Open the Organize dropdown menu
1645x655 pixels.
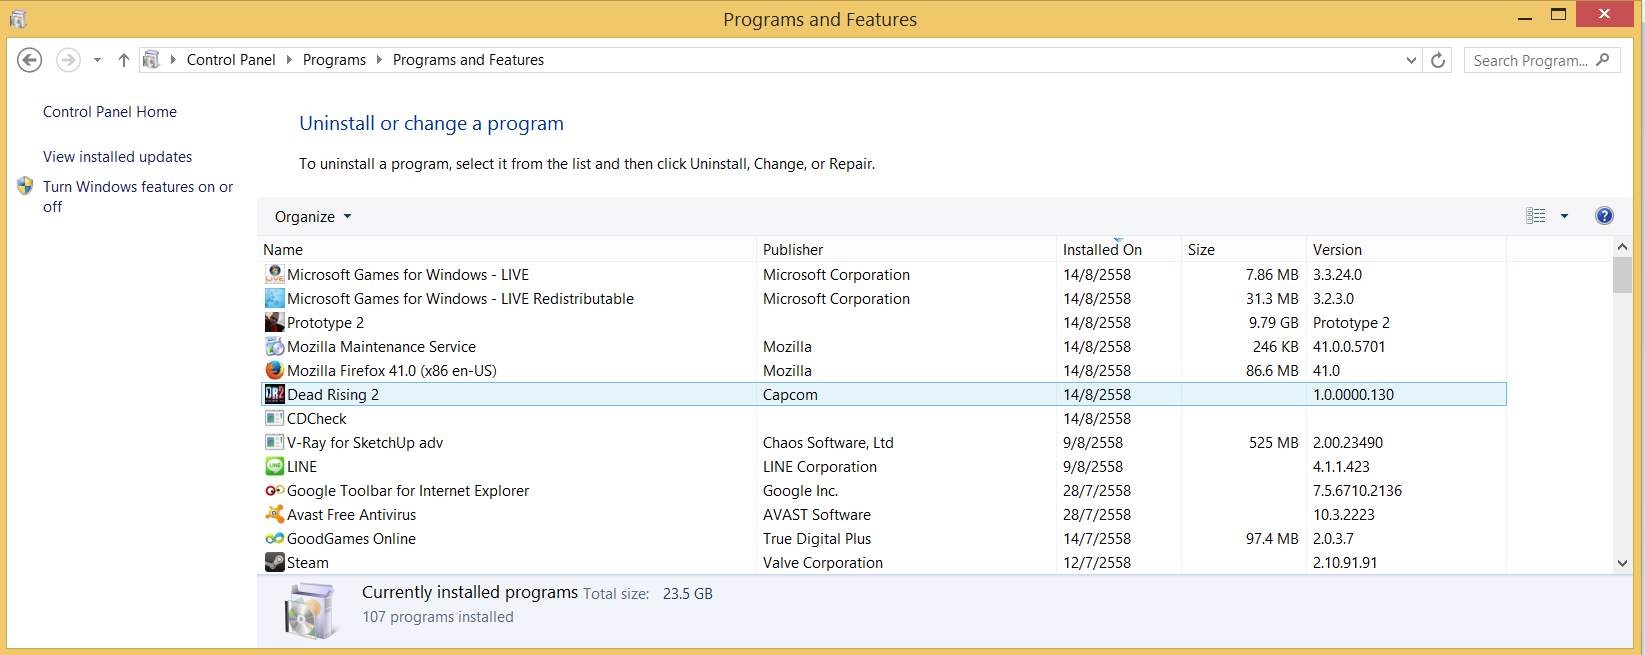(313, 217)
